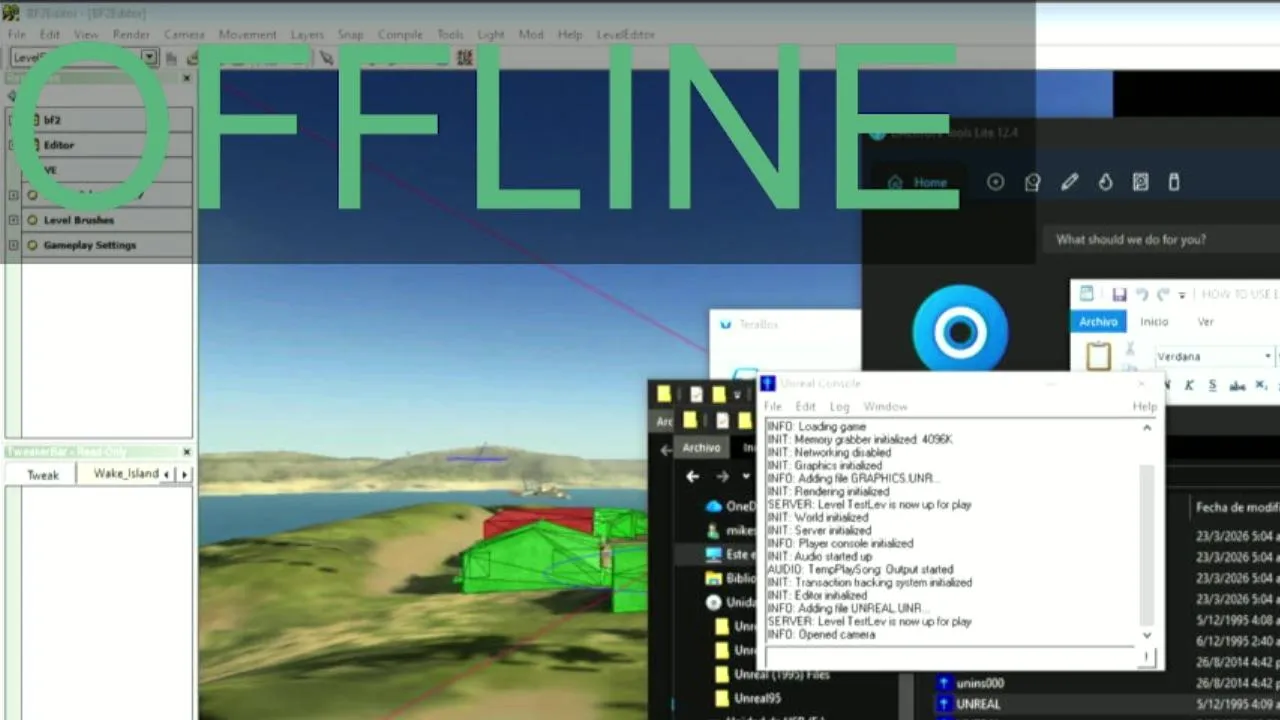Click the Unreal Console log scroll down arrow
Screen dimensions: 1280x720
[1147, 635]
